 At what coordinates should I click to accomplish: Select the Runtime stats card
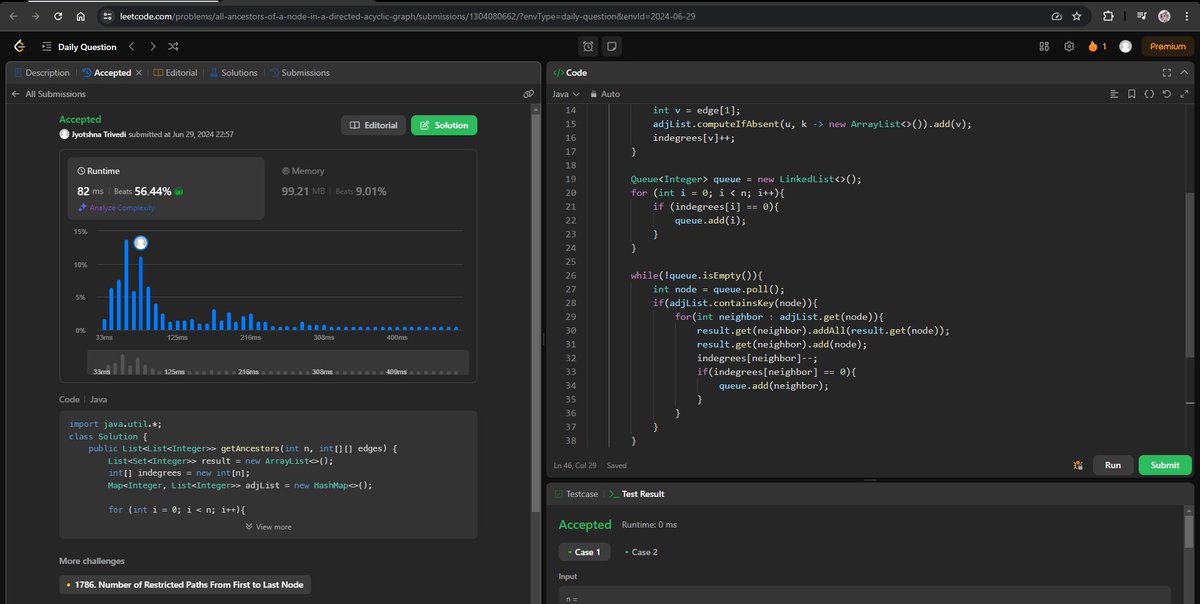165,188
